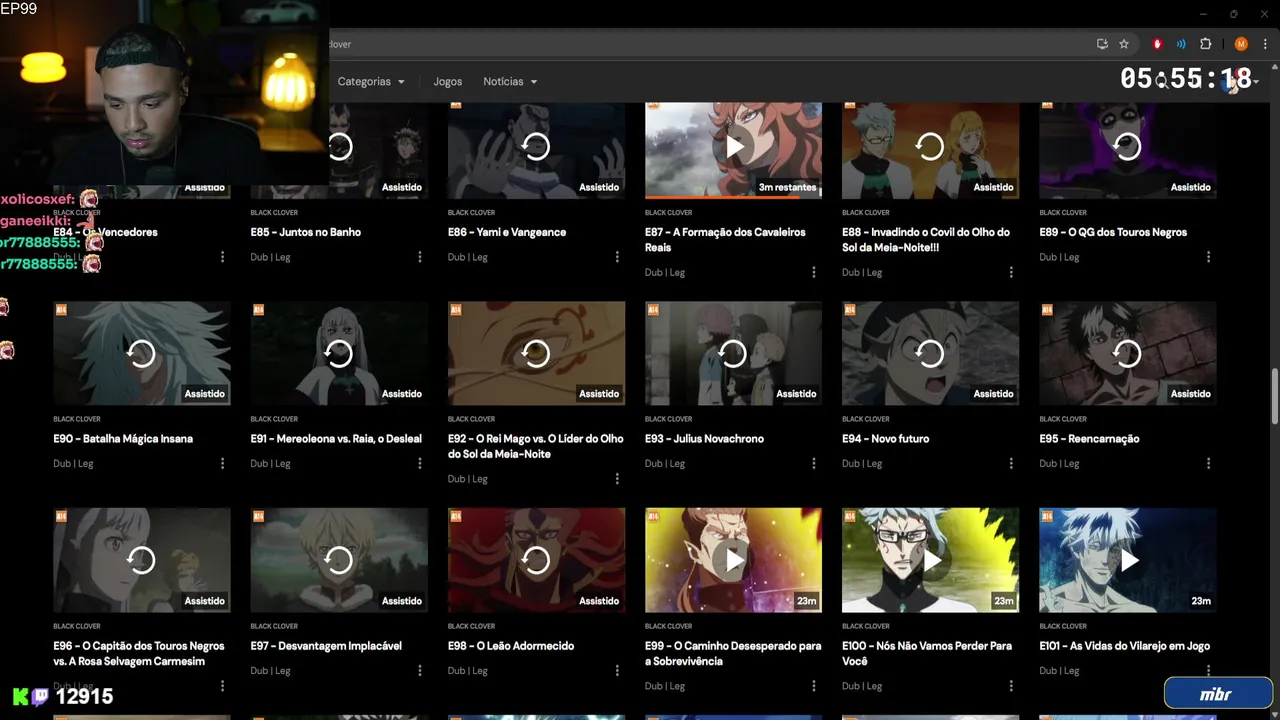Click the page vertical scrollbar thumb
The image size is (1280, 720).
(1274, 398)
